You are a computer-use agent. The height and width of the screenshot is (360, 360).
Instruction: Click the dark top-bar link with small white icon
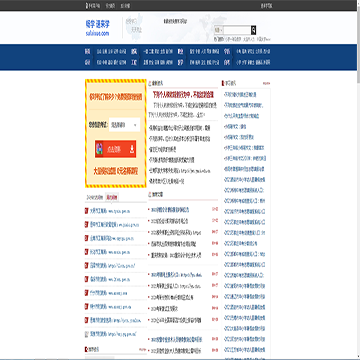coord(93,6)
